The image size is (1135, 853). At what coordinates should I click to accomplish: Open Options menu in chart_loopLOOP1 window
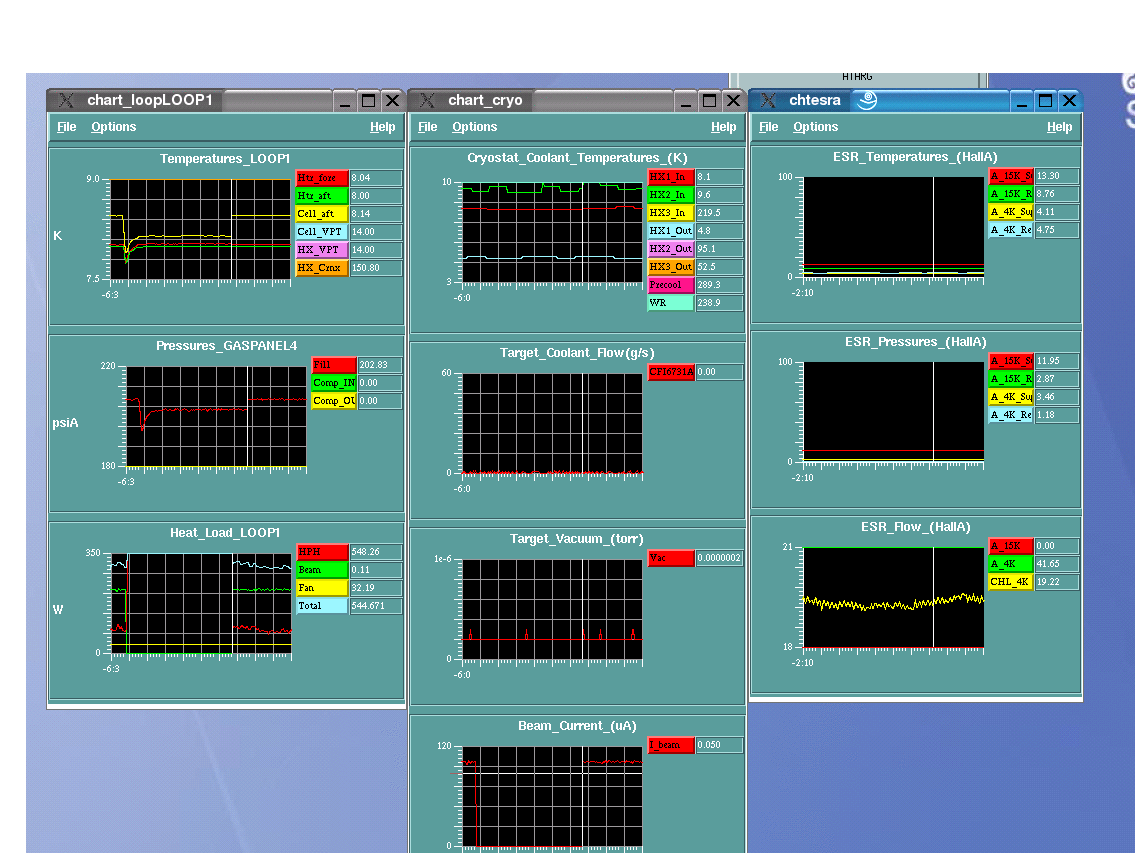(x=114, y=127)
